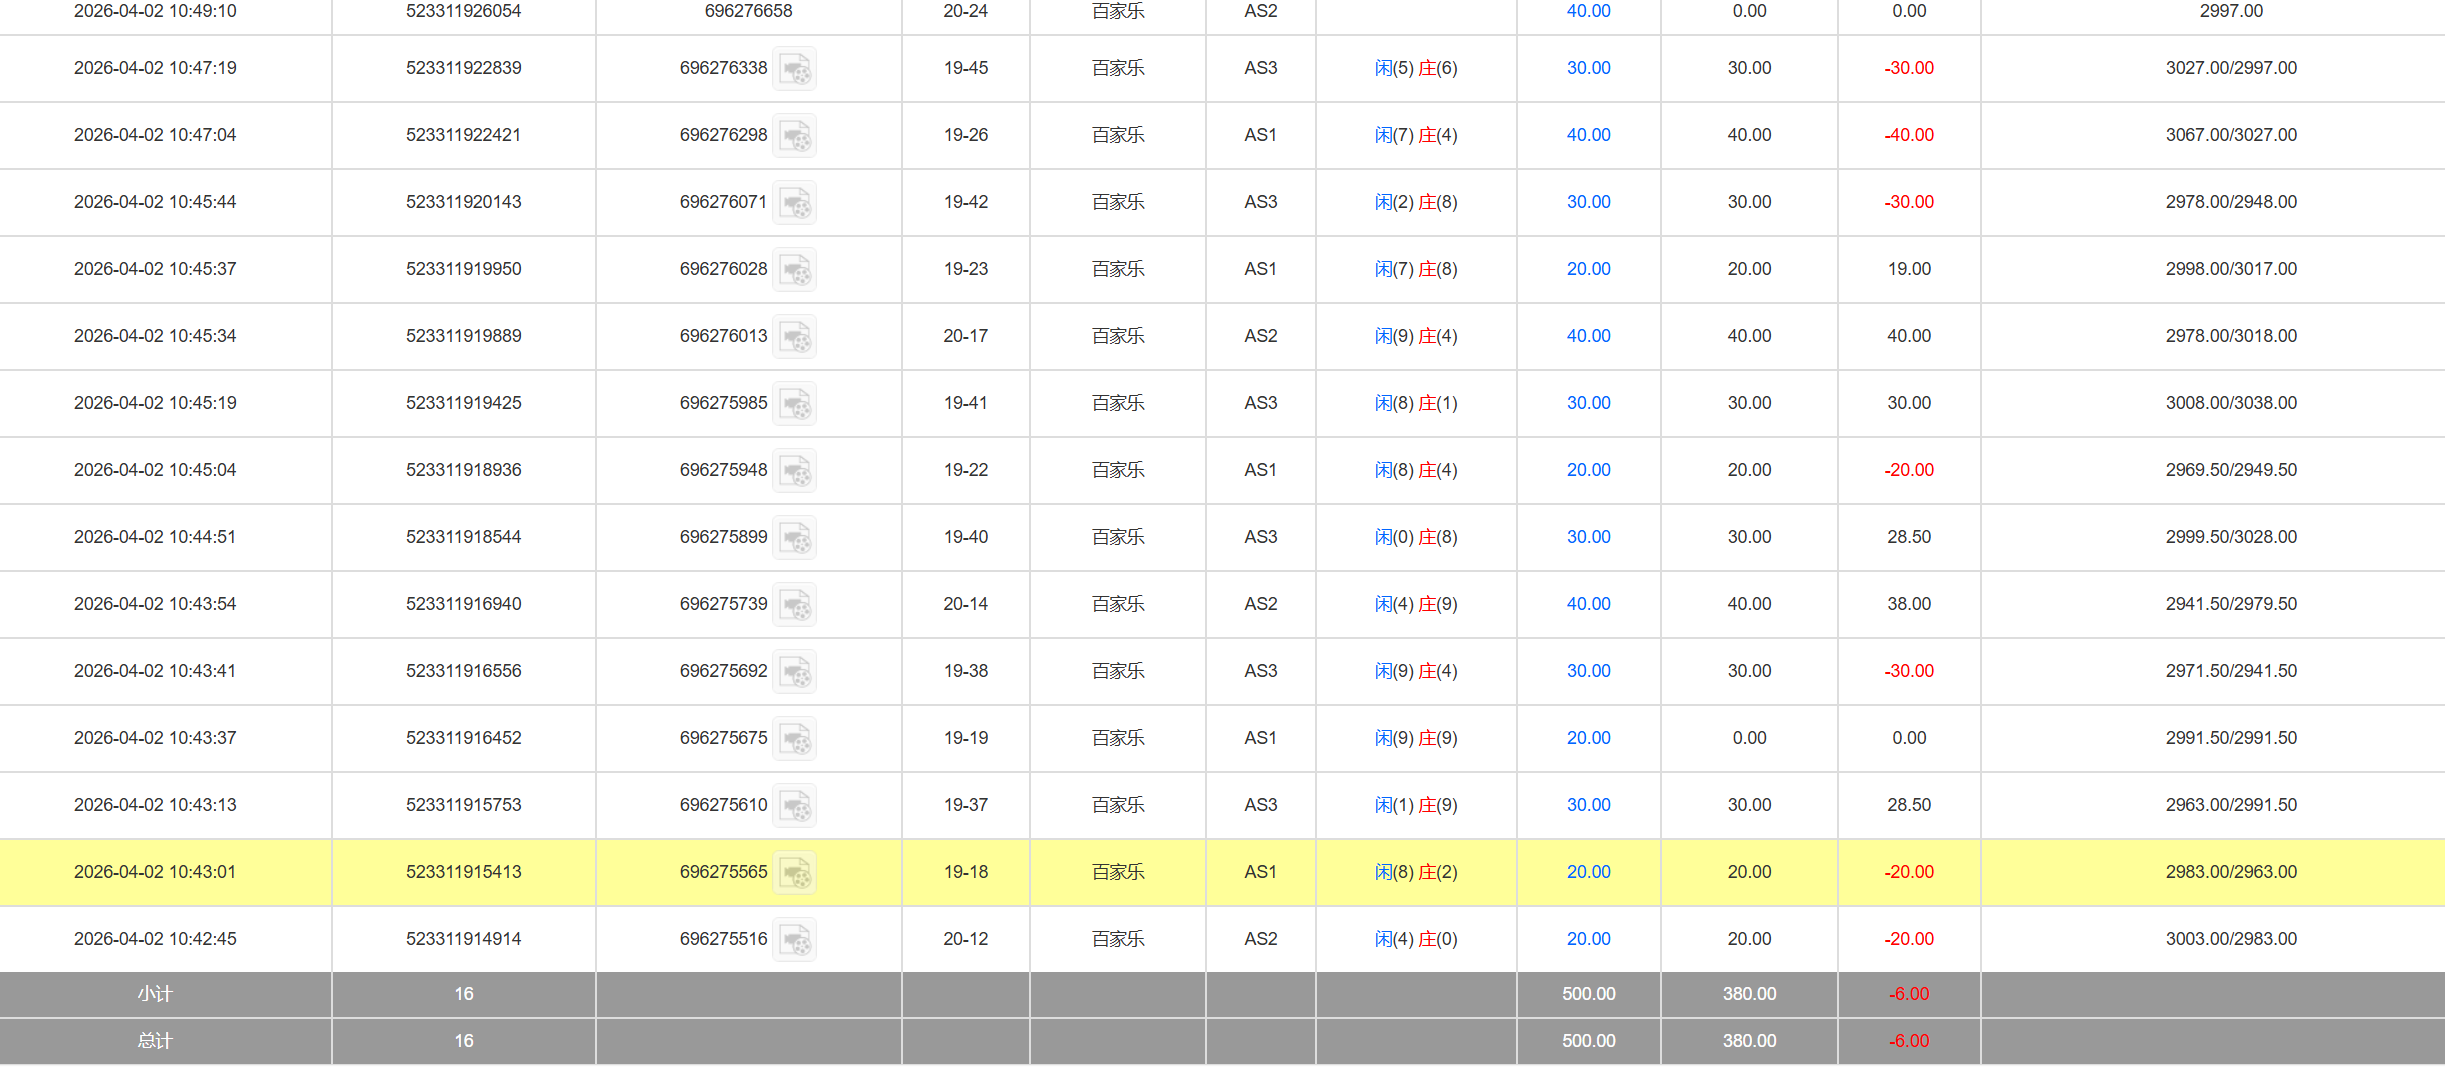Select the 小计 subtotal row label
This screenshot has width=2445, height=1067.
pyautogui.click(x=155, y=994)
